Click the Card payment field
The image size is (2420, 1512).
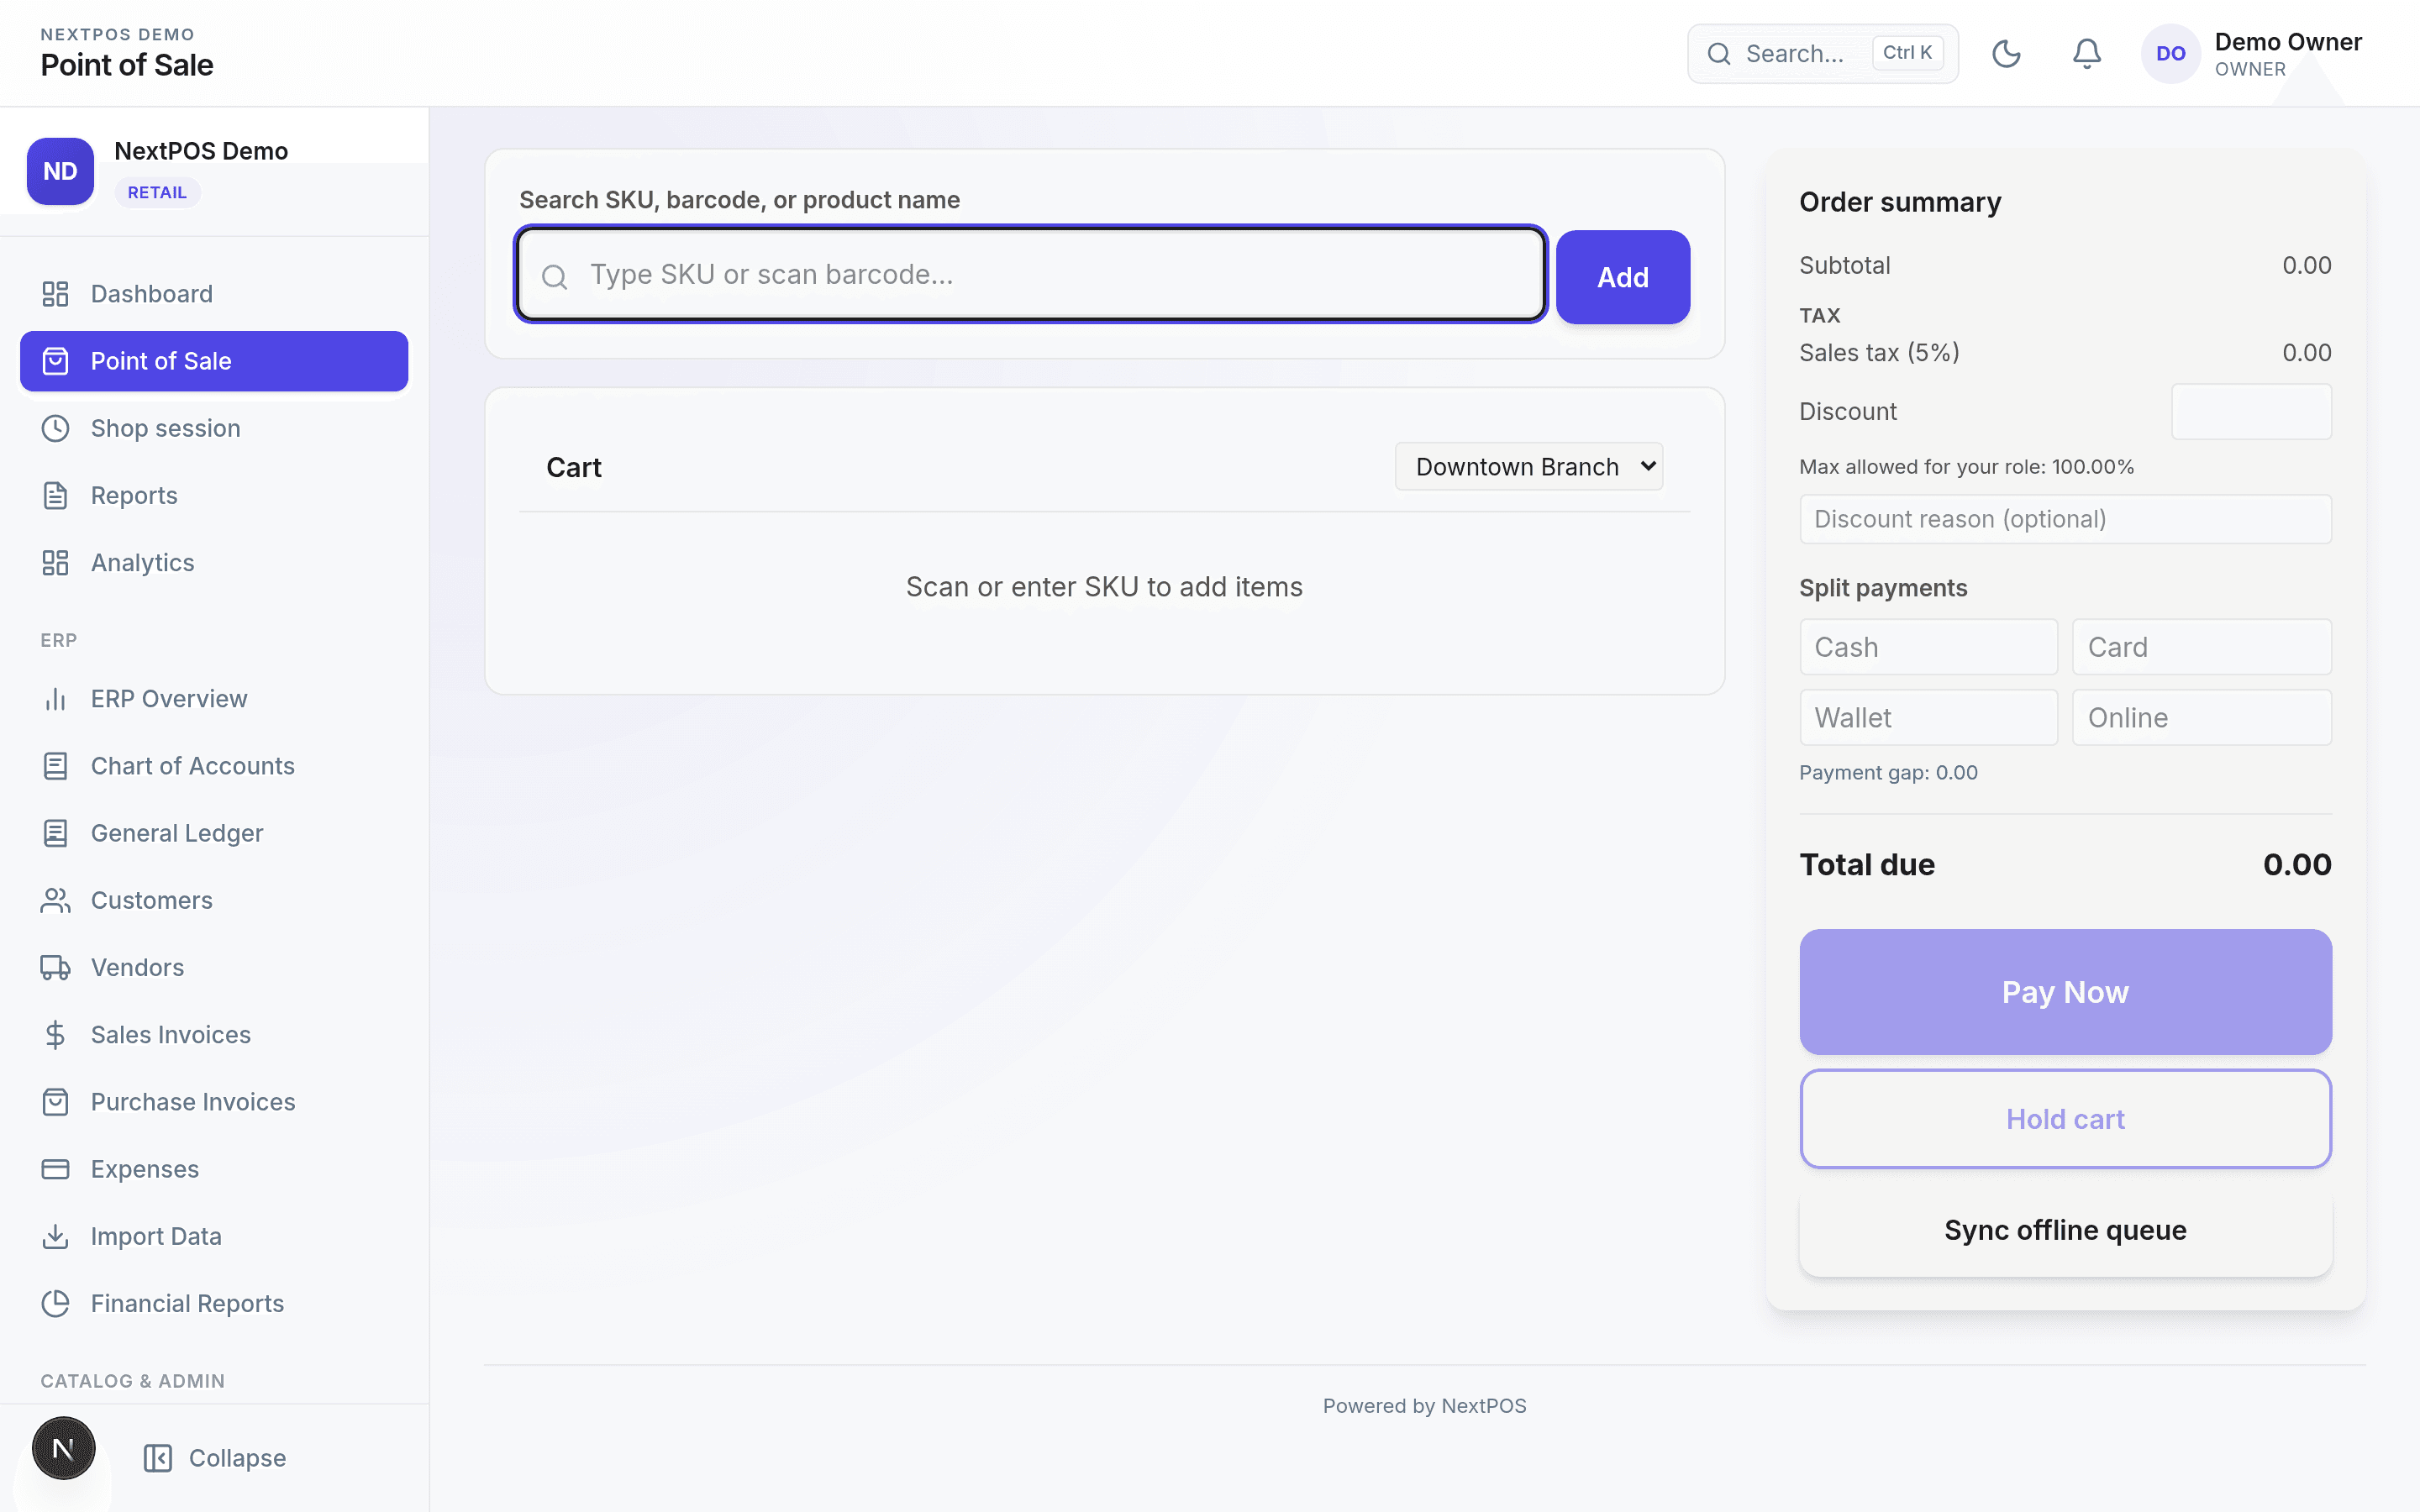tap(2202, 647)
